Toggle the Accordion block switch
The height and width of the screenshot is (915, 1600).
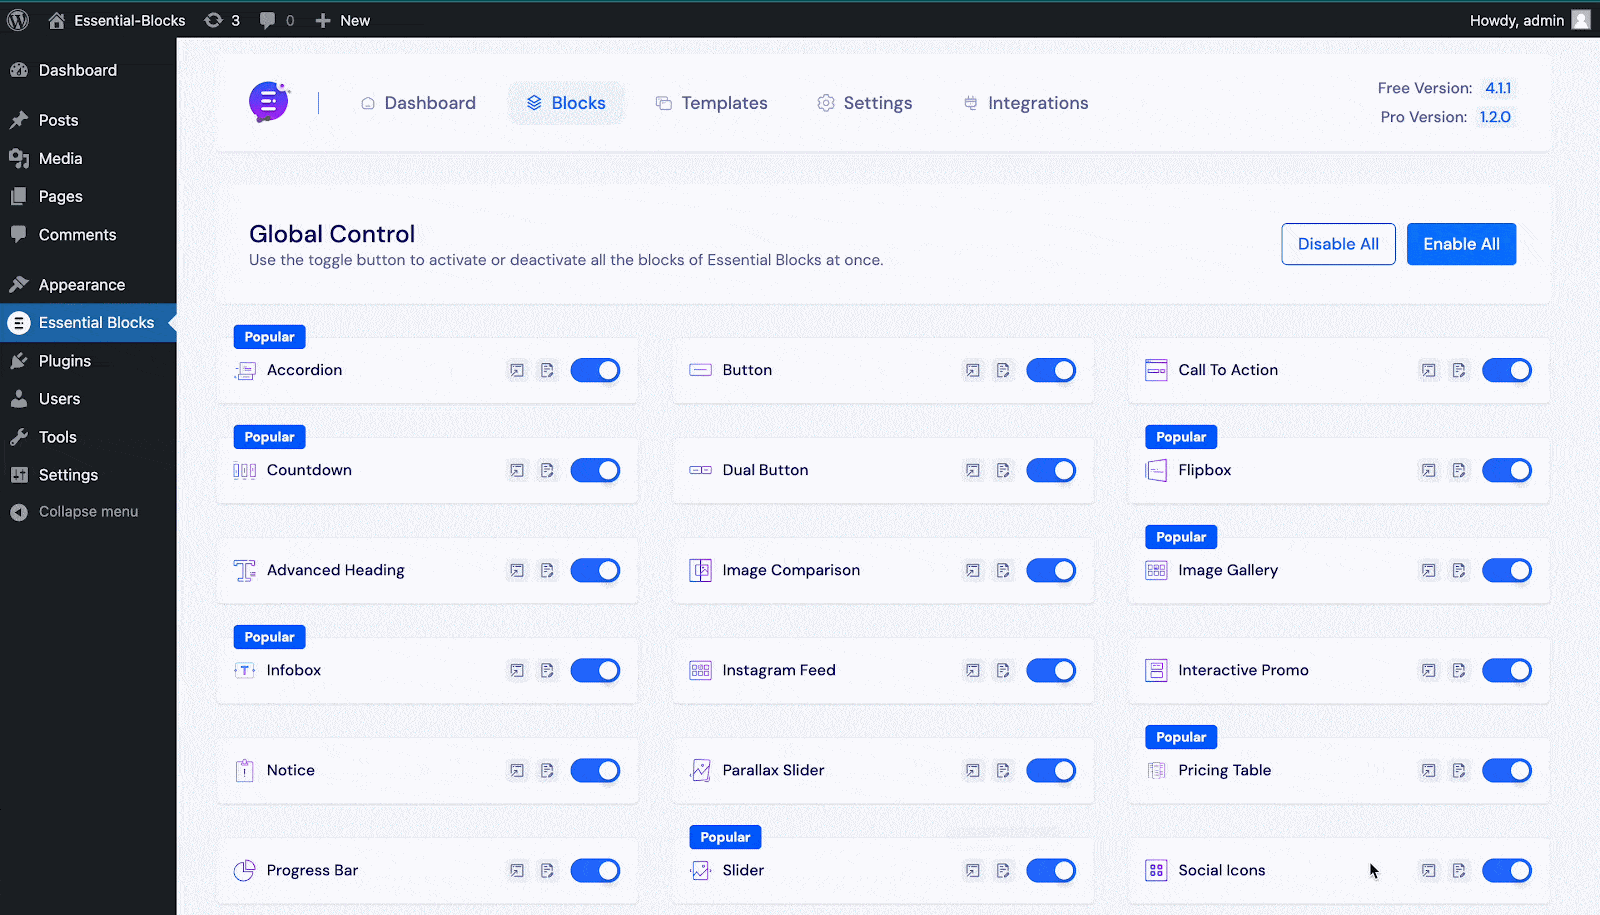coord(595,370)
